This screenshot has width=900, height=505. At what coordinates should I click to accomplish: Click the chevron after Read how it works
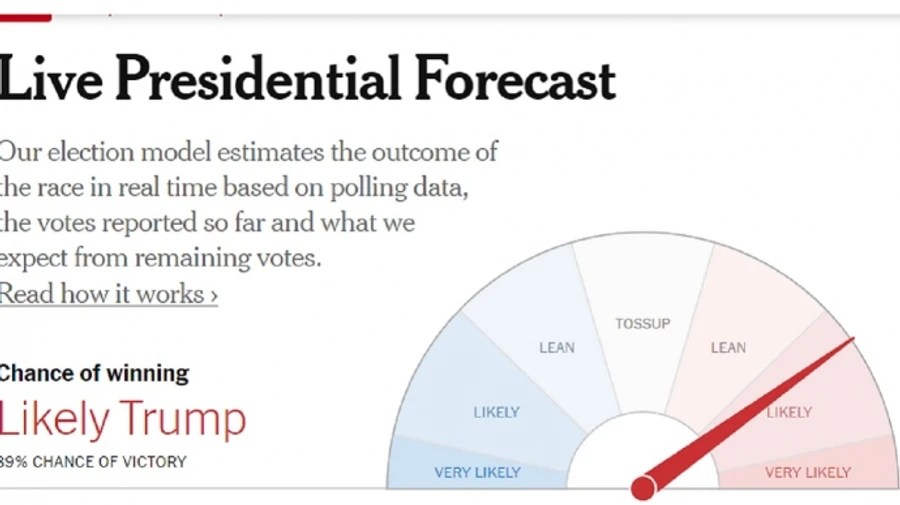213,295
